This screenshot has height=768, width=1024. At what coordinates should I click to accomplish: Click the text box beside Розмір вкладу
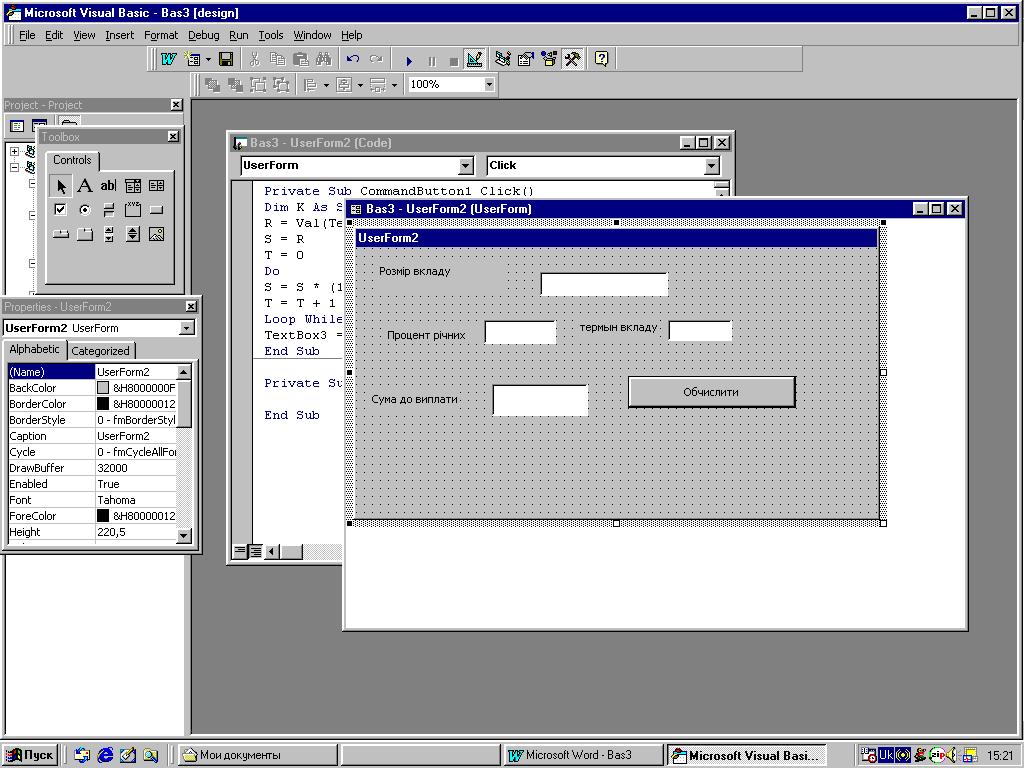(604, 285)
